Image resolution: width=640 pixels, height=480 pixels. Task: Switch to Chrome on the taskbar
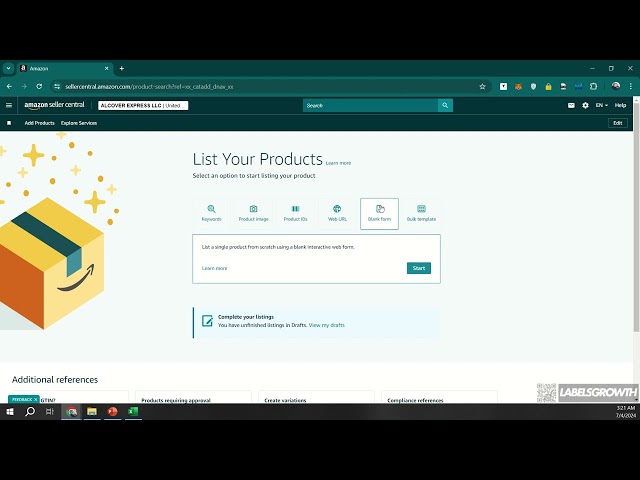71,411
